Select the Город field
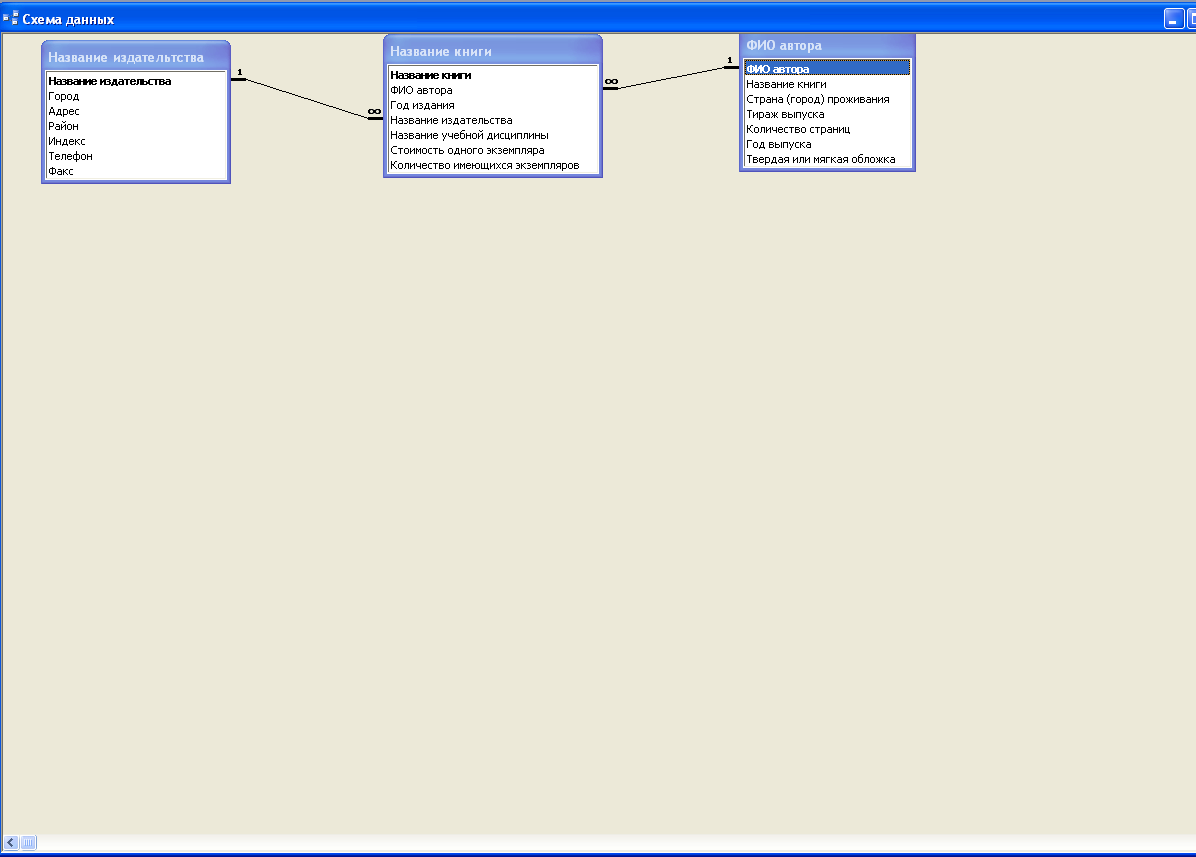This screenshot has width=1196, height=857. point(64,96)
